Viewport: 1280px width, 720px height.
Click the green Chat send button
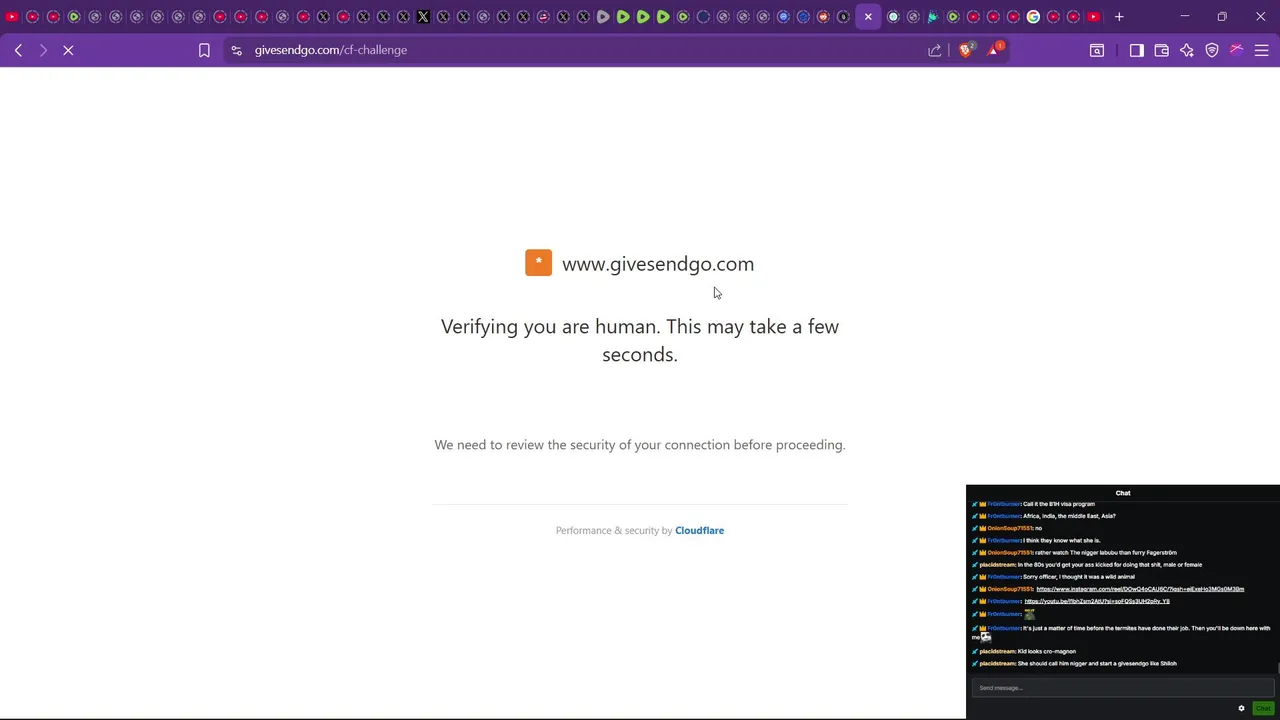coord(1263,708)
